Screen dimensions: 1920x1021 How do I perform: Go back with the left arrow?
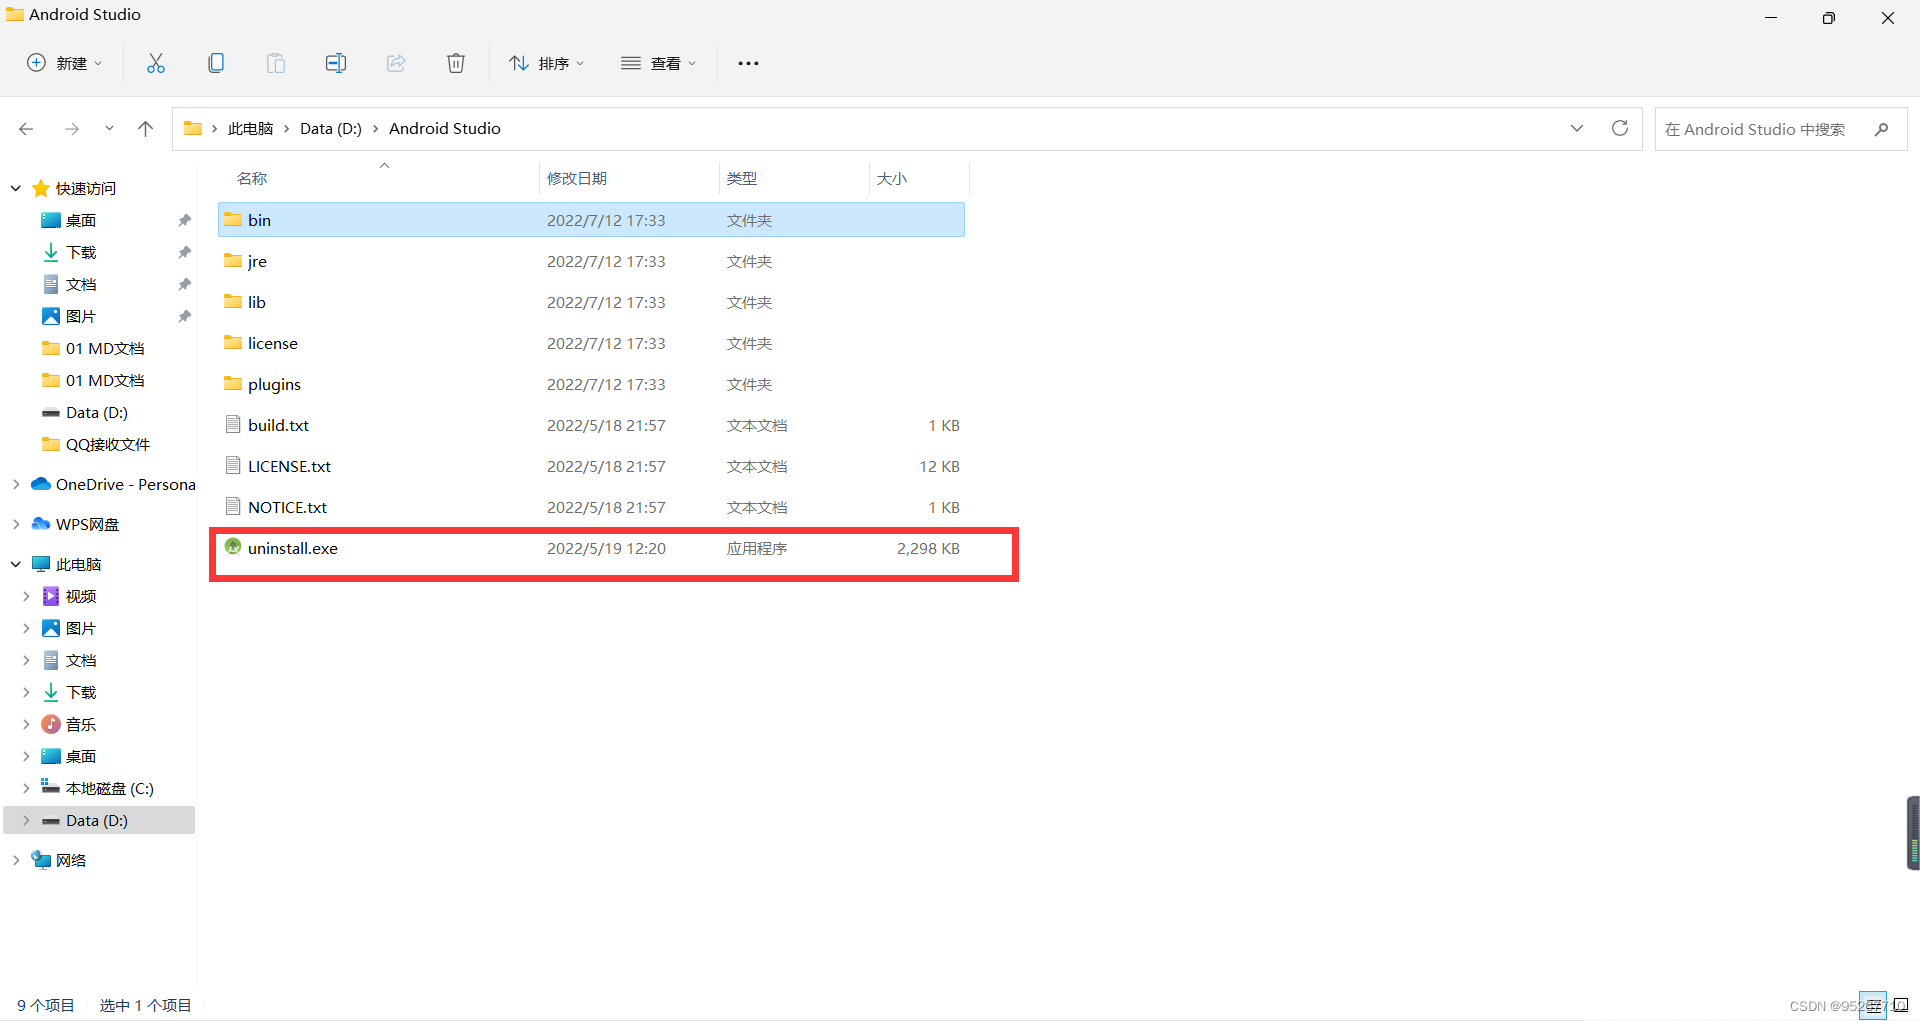click(x=26, y=129)
